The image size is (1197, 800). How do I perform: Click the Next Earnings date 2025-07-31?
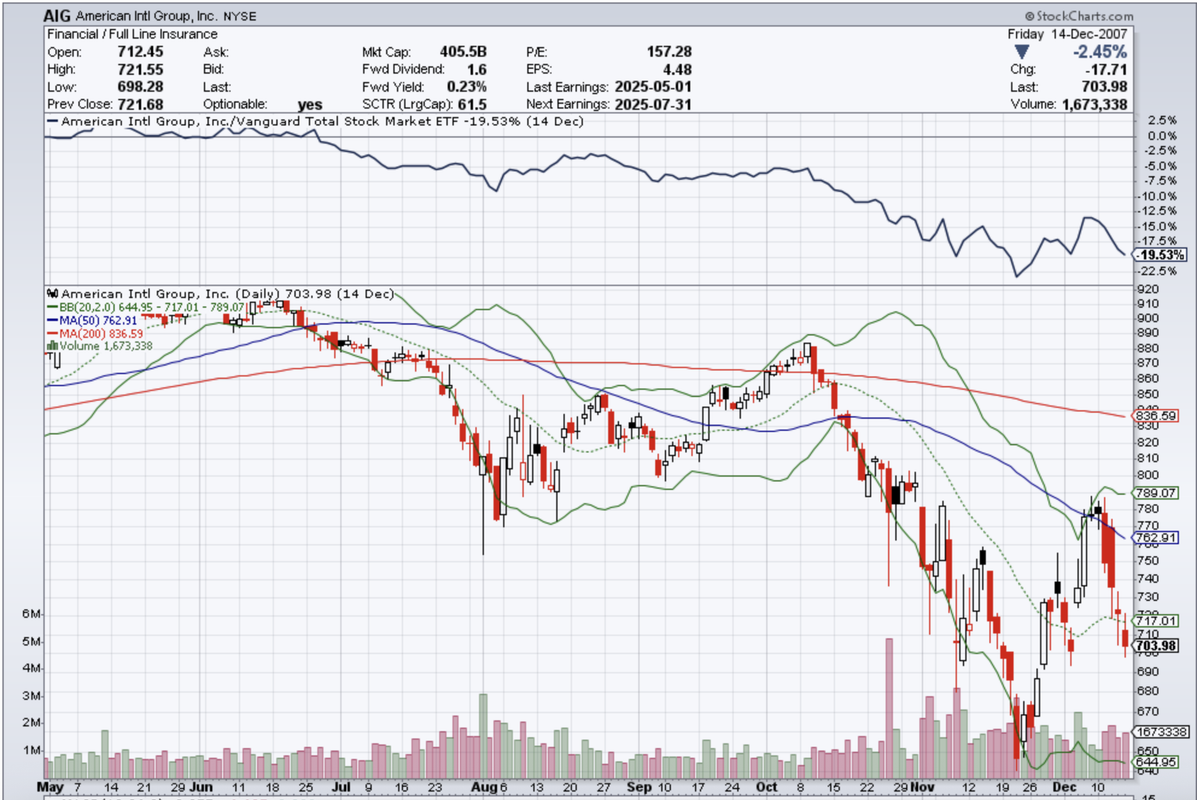coord(653,105)
